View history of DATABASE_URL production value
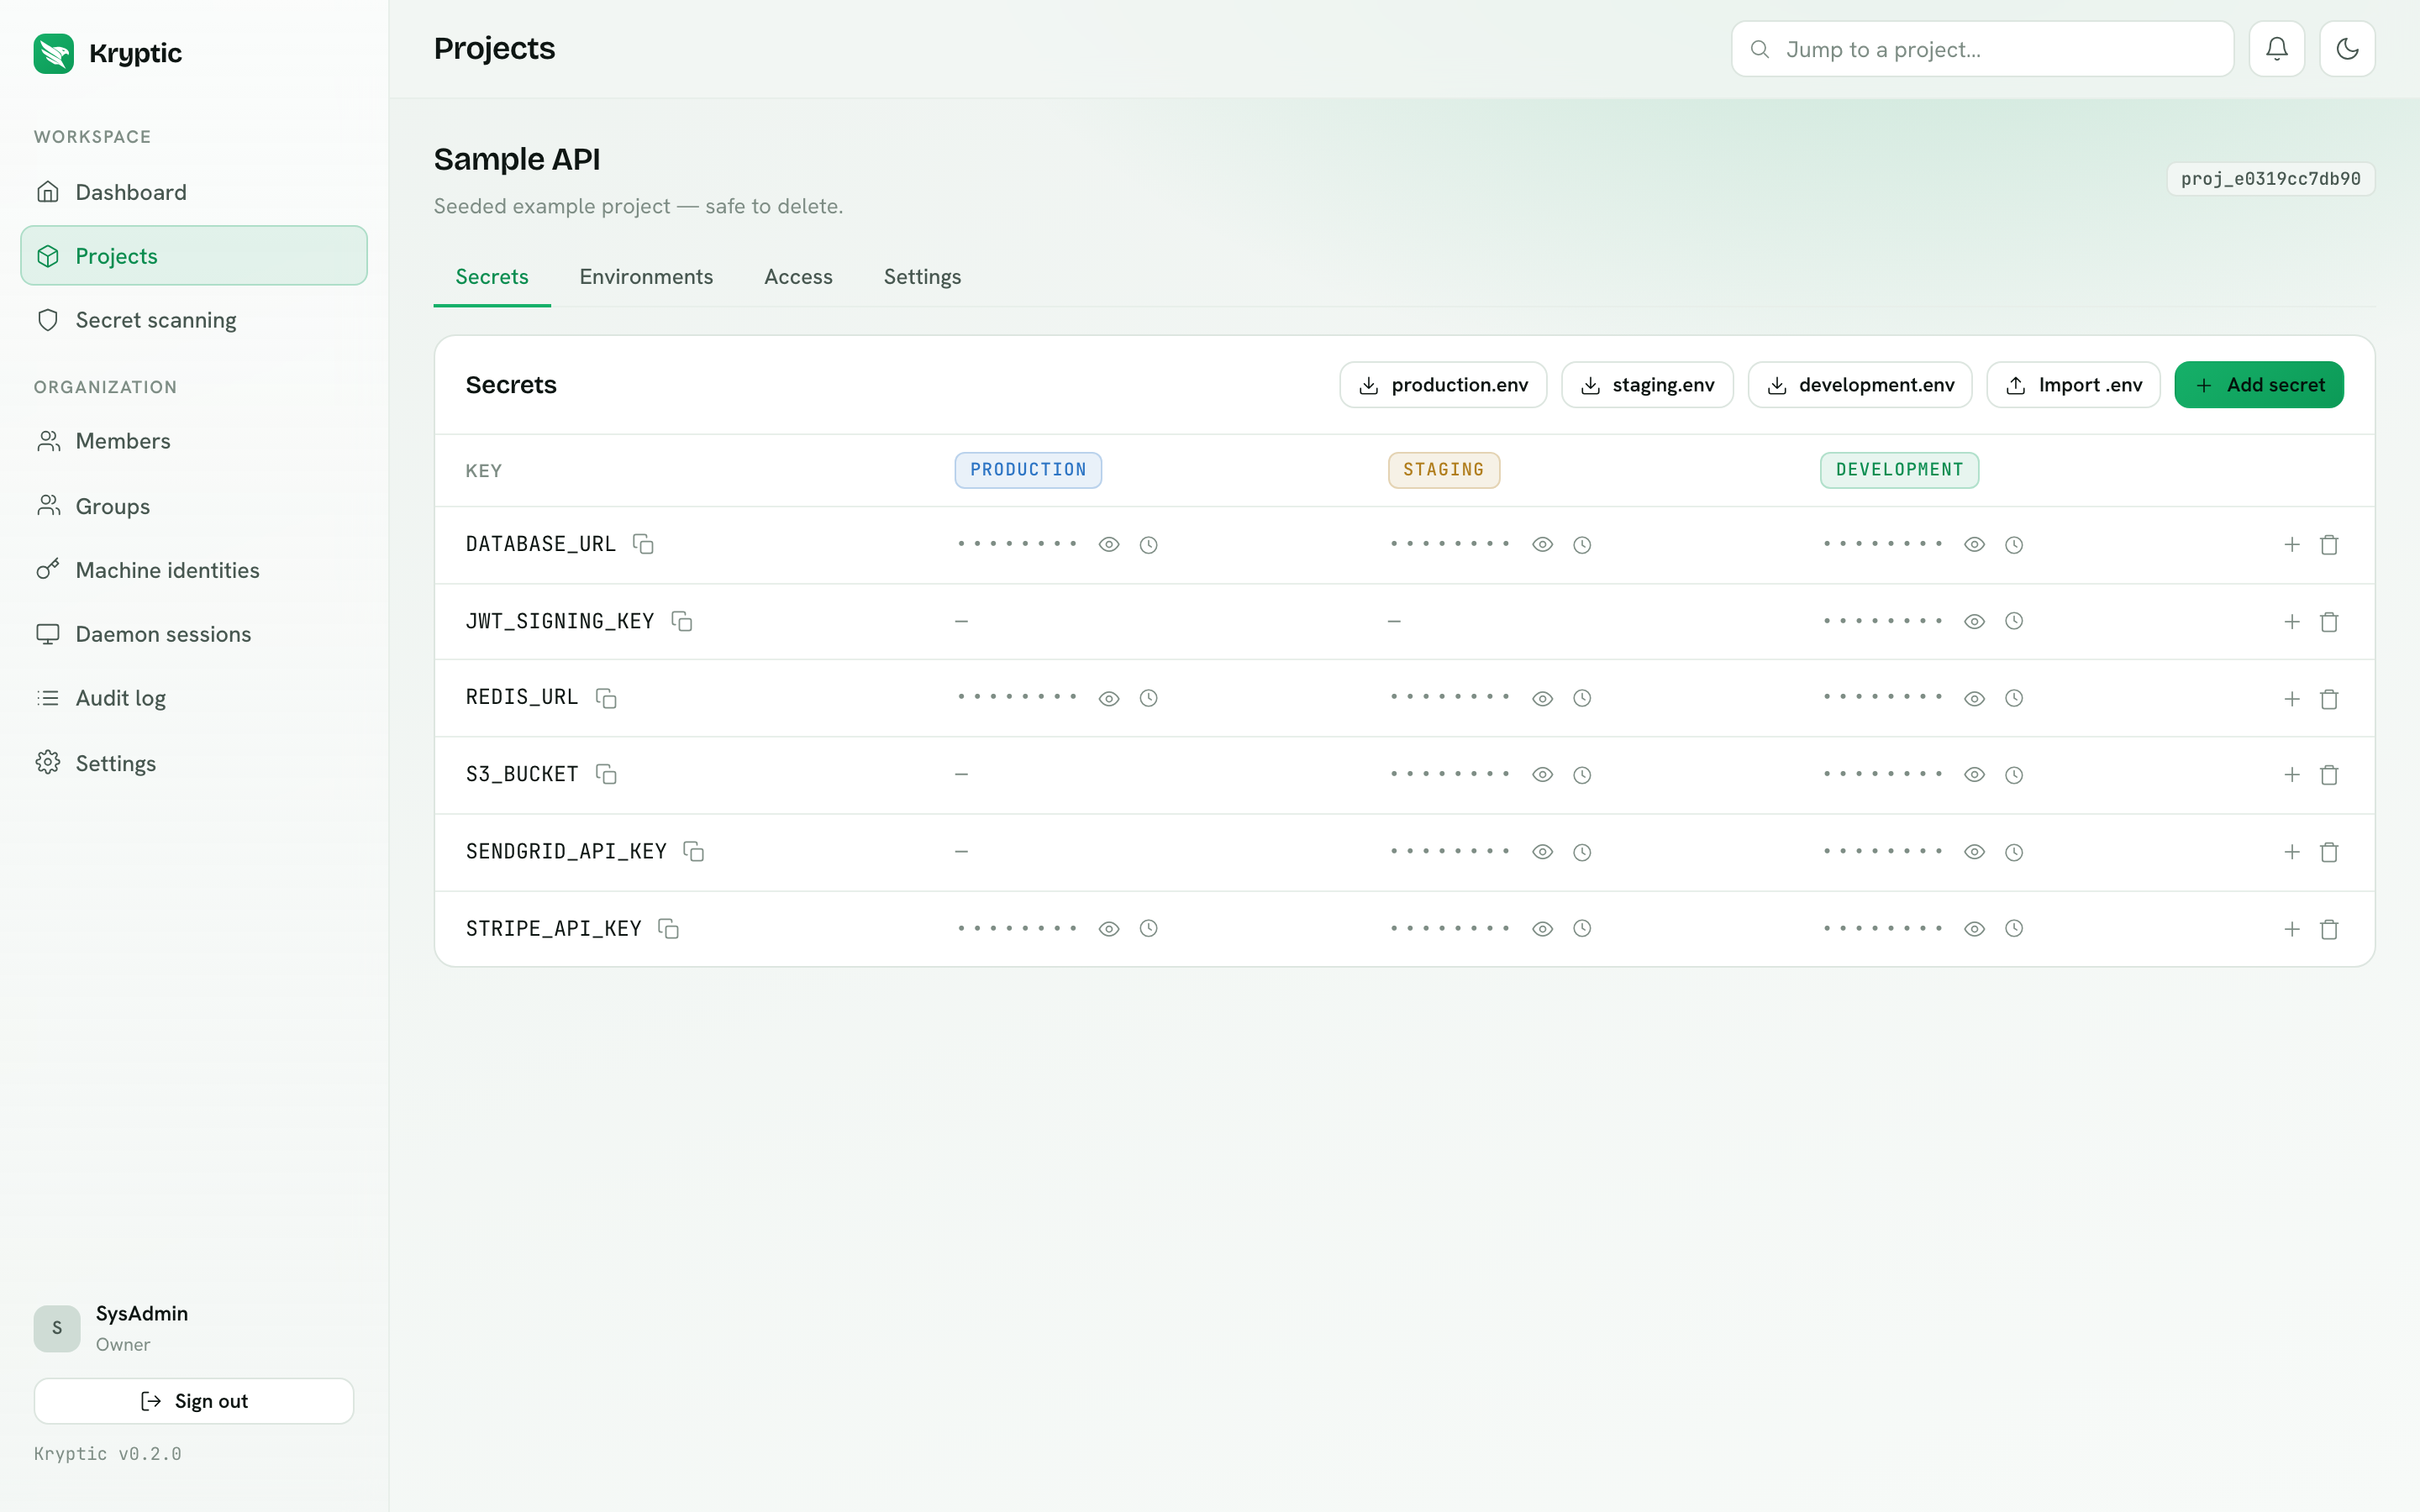Screen dimensions: 2420x1512 pyautogui.click(x=1149, y=545)
